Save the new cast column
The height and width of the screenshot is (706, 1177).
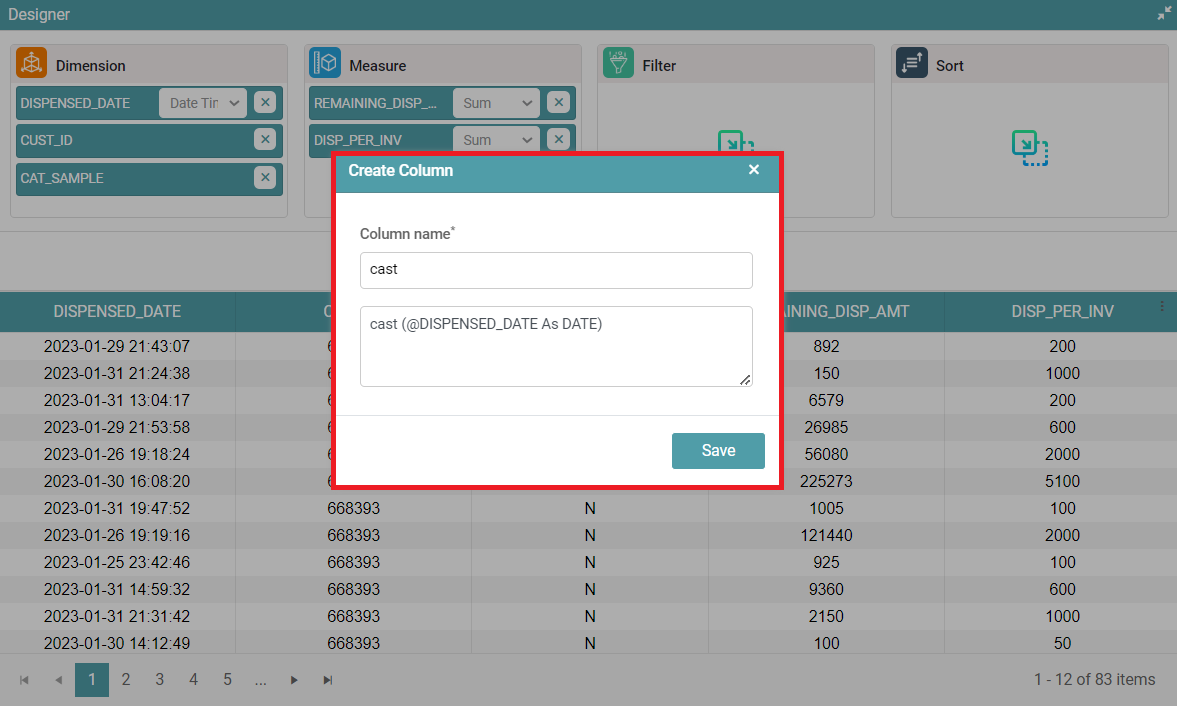pyautogui.click(x=718, y=451)
